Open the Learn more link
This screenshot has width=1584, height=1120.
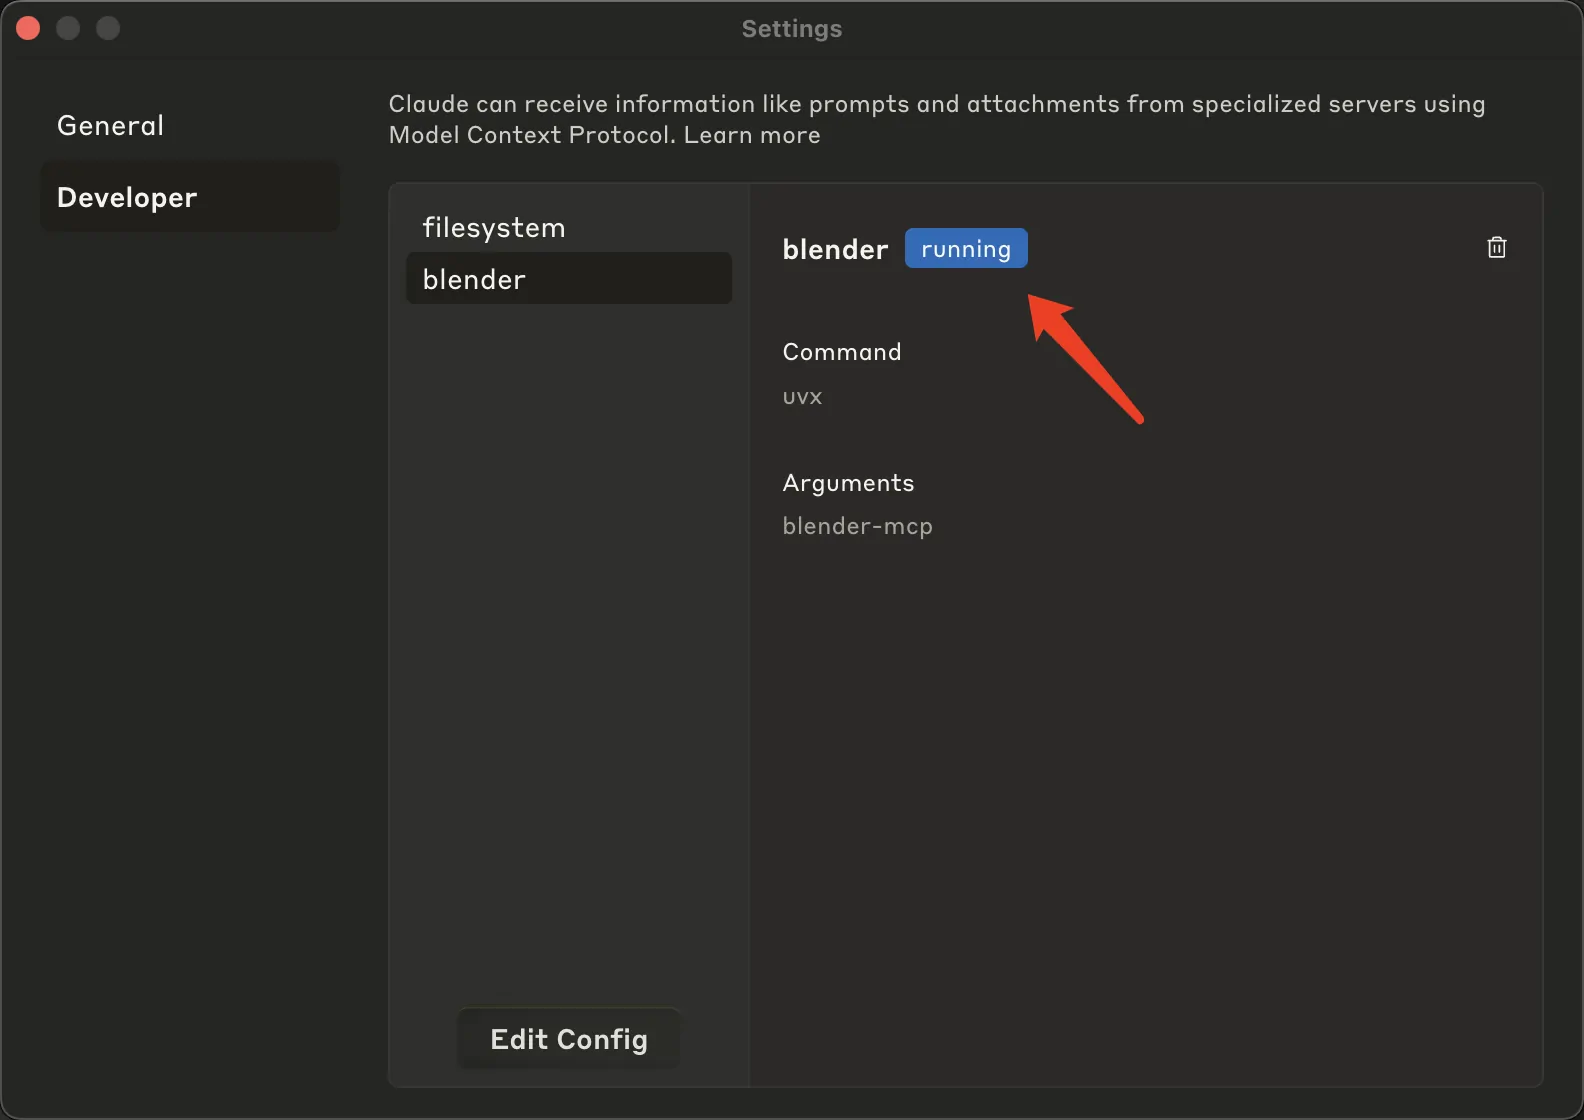752,135
